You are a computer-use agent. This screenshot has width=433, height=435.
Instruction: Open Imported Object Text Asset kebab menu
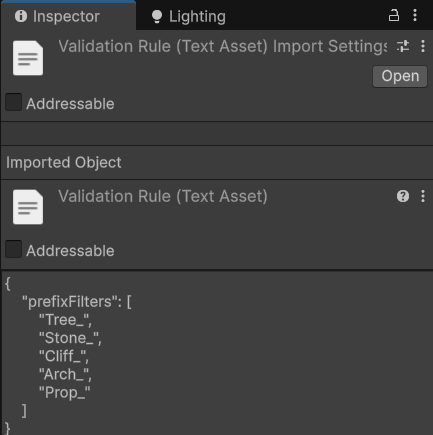423,196
